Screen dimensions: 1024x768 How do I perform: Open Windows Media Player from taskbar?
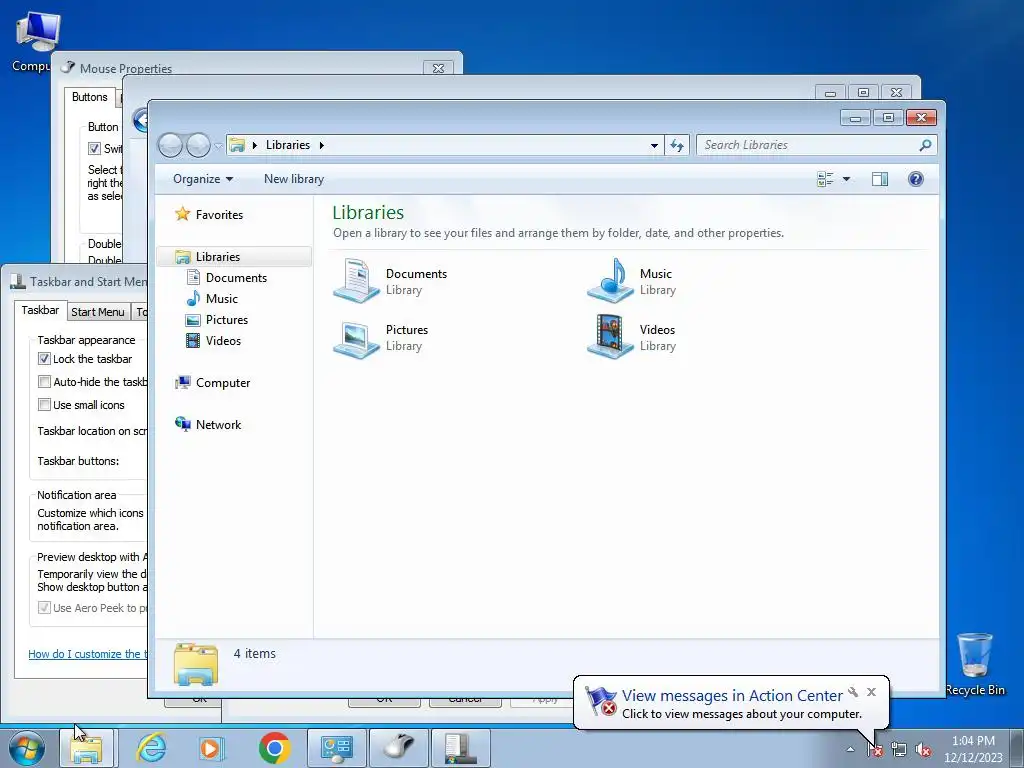(x=211, y=748)
